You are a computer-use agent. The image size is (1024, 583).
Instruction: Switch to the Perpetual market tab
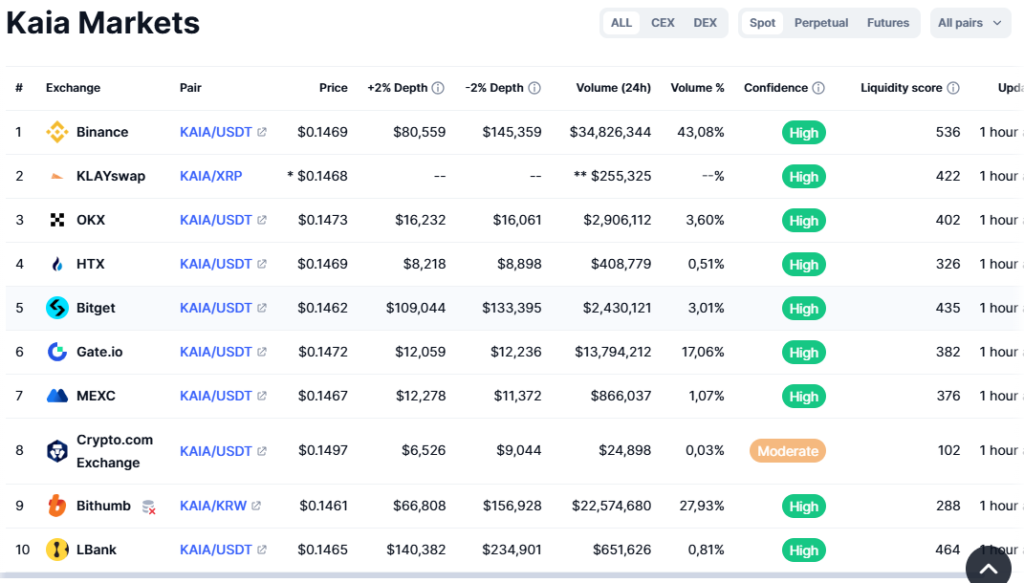tap(821, 23)
